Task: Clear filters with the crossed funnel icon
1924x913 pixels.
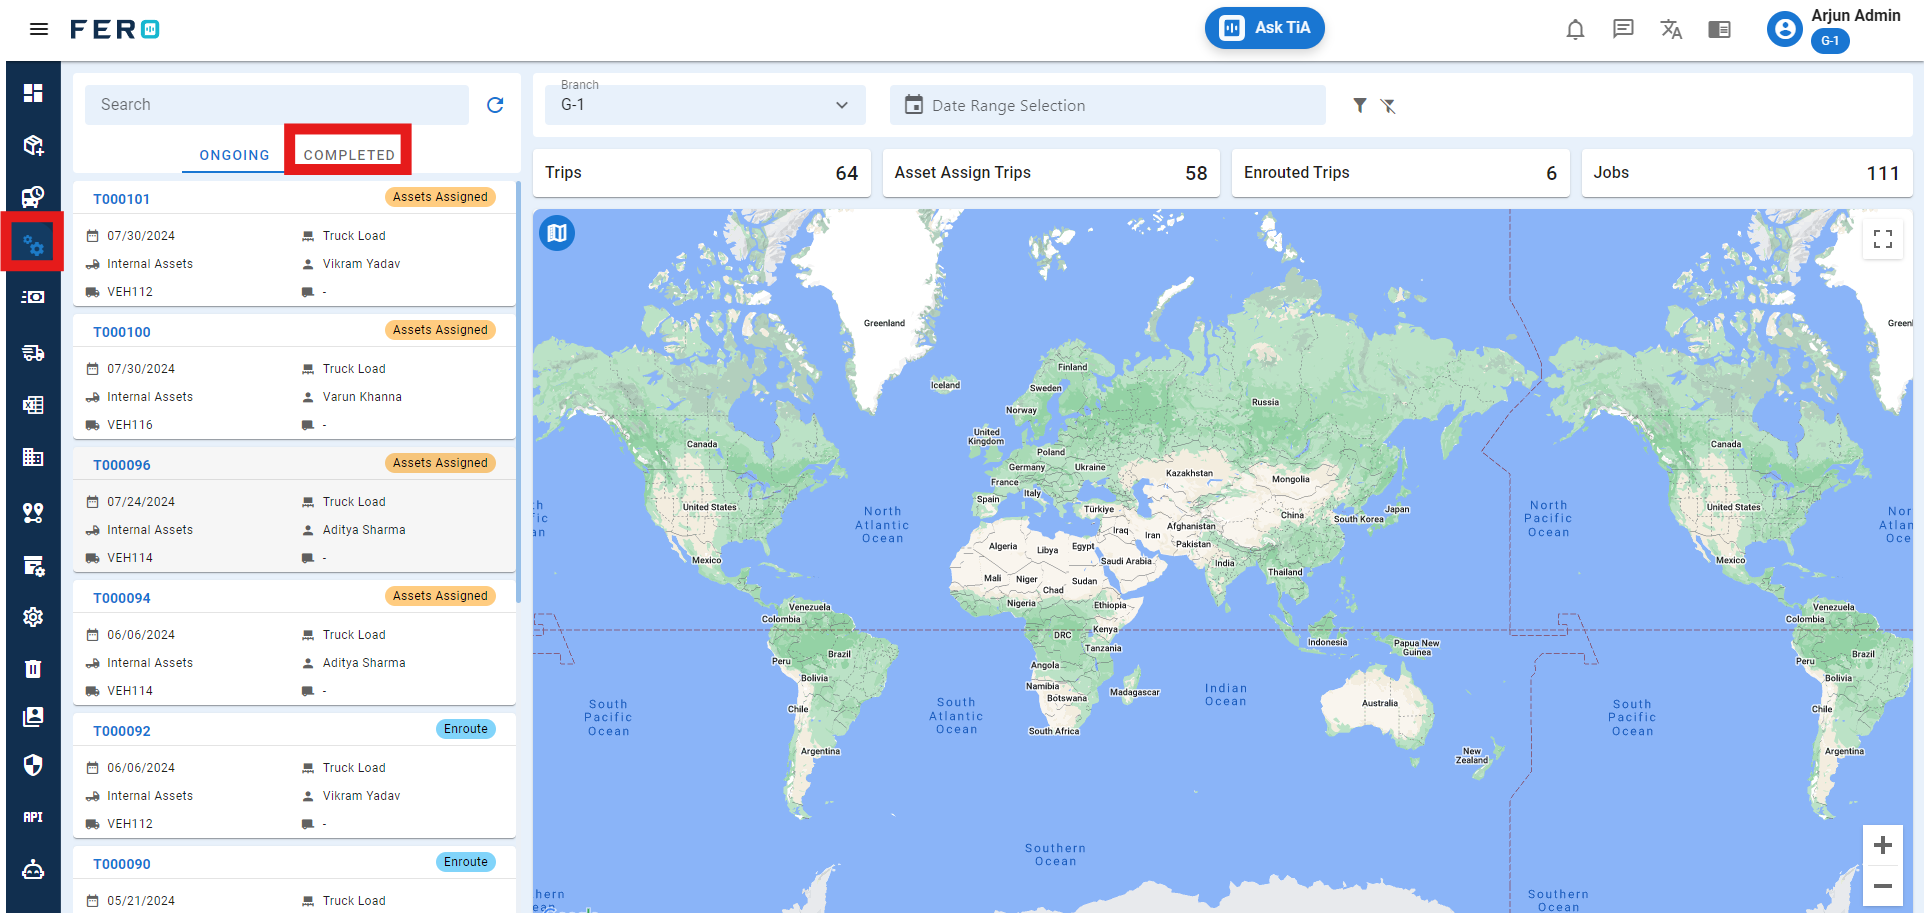Action: pos(1388,105)
